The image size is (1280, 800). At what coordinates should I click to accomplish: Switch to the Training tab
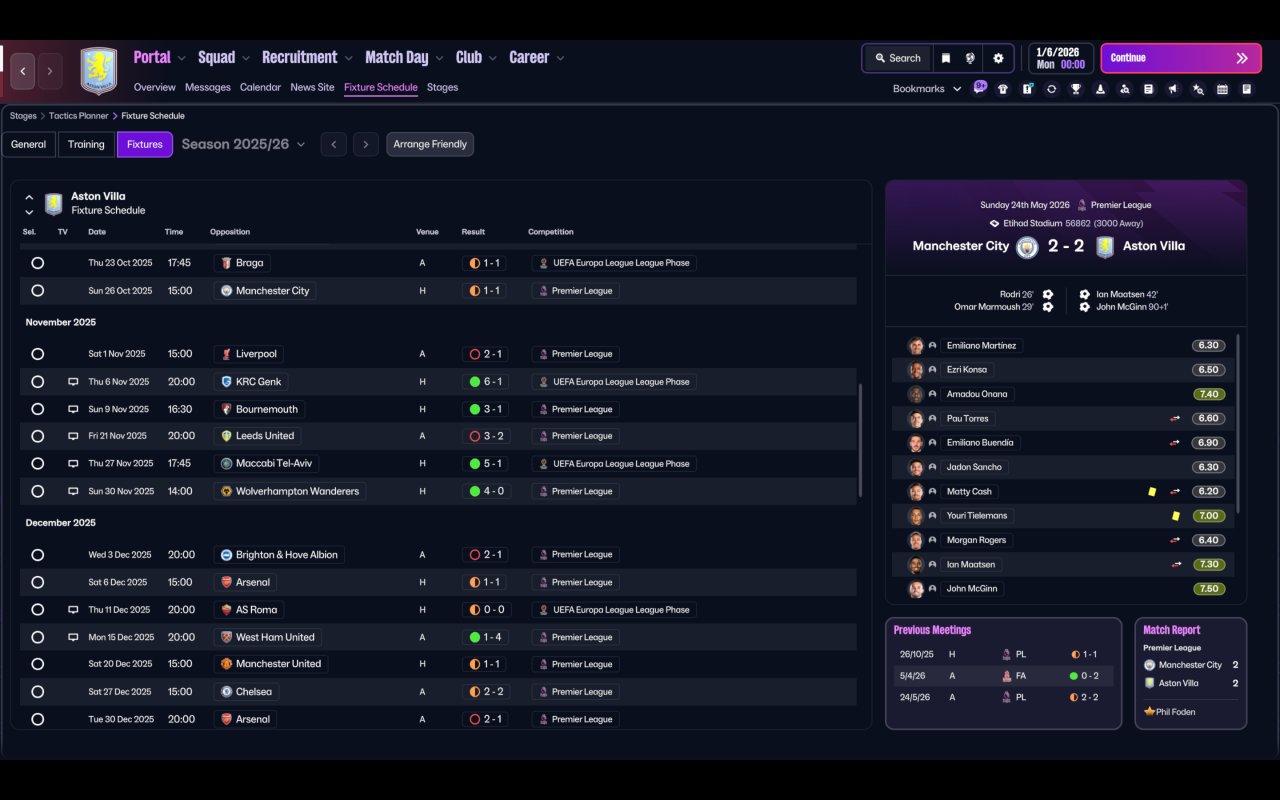(x=86, y=145)
